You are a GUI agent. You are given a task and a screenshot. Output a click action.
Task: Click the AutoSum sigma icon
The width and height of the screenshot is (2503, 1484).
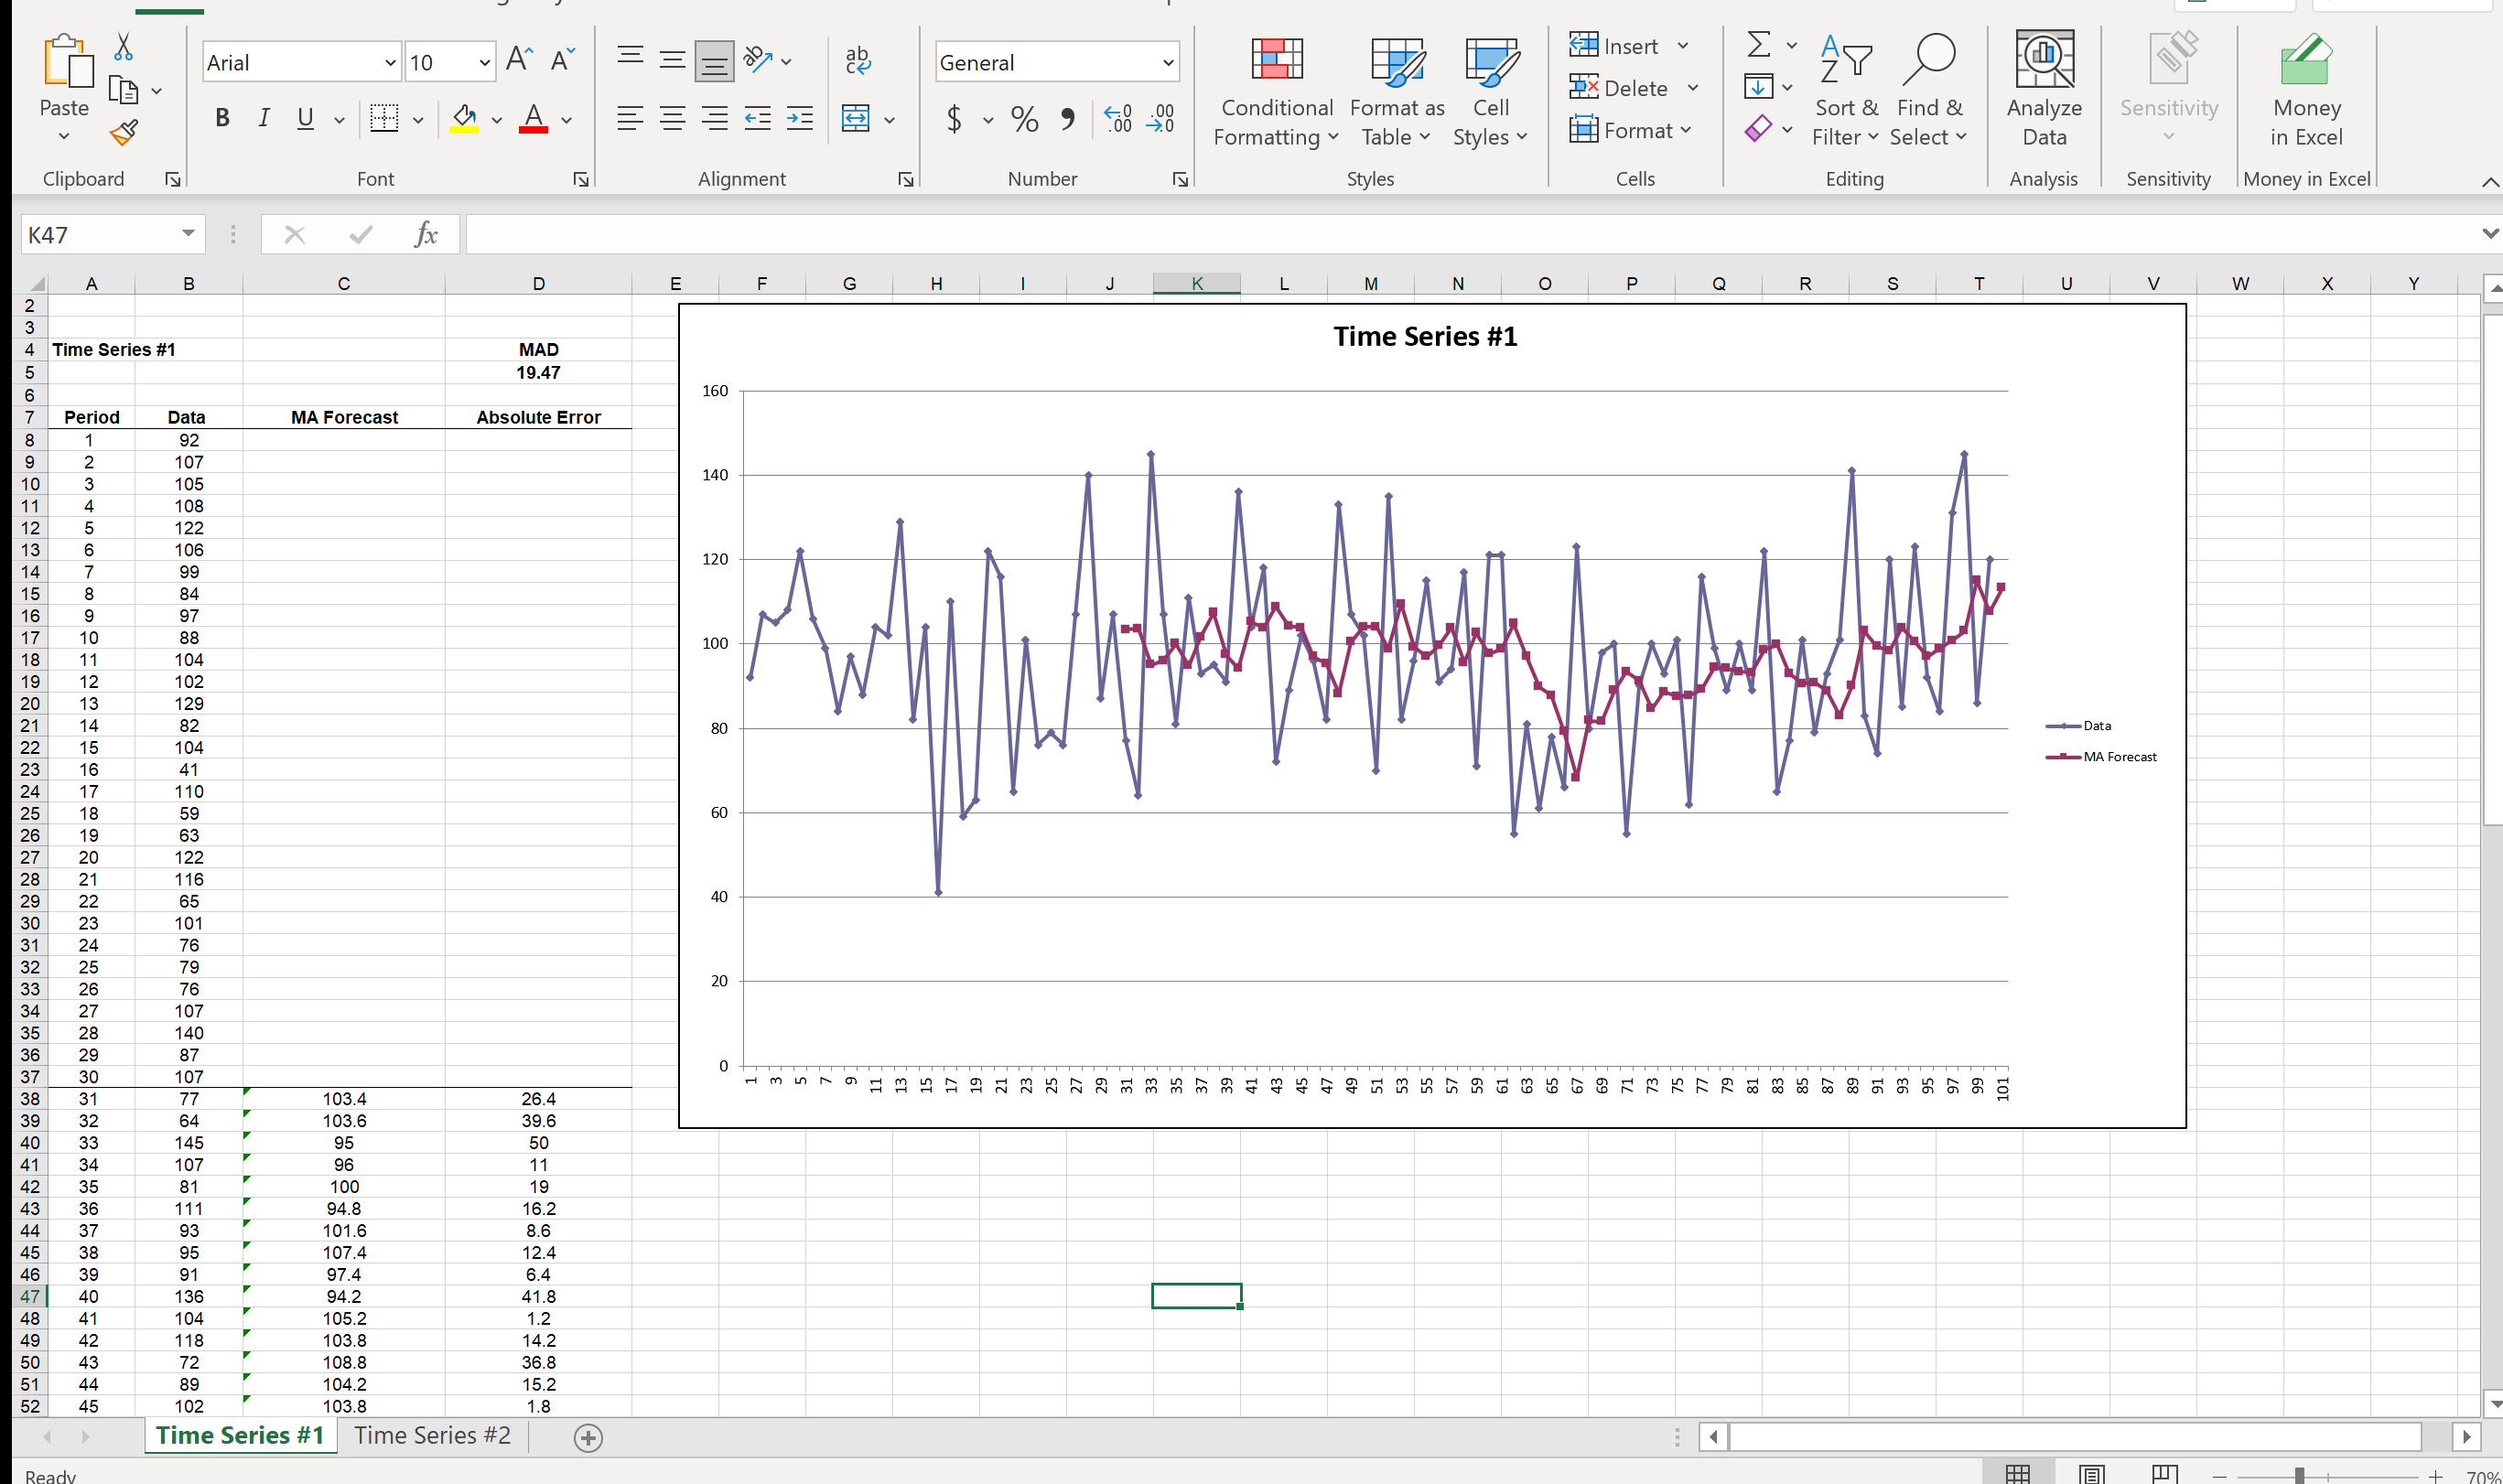(x=1757, y=45)
